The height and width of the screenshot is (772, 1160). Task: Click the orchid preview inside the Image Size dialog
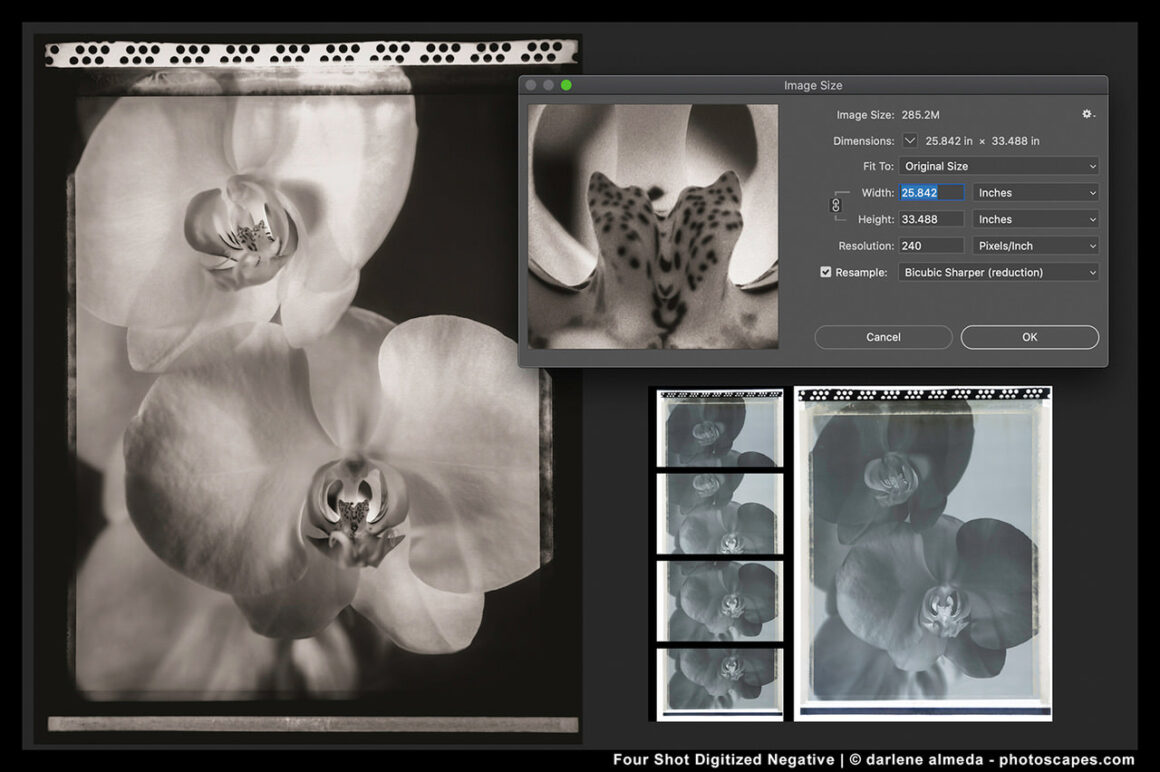click(653, 227)
